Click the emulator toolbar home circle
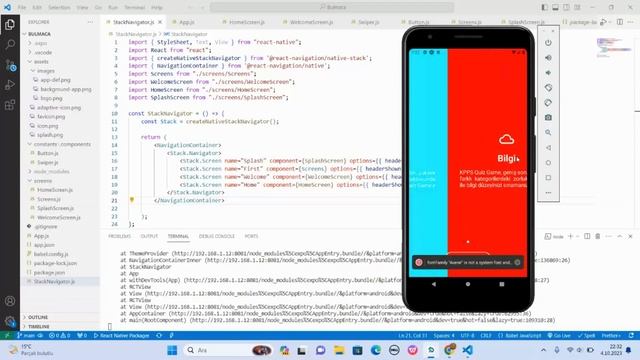Viewport: 640px width, 360px height. 548,162
